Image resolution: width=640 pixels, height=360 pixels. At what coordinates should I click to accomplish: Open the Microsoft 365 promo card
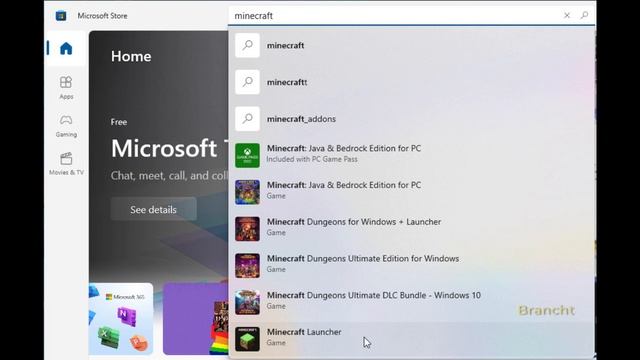[121, 319]
